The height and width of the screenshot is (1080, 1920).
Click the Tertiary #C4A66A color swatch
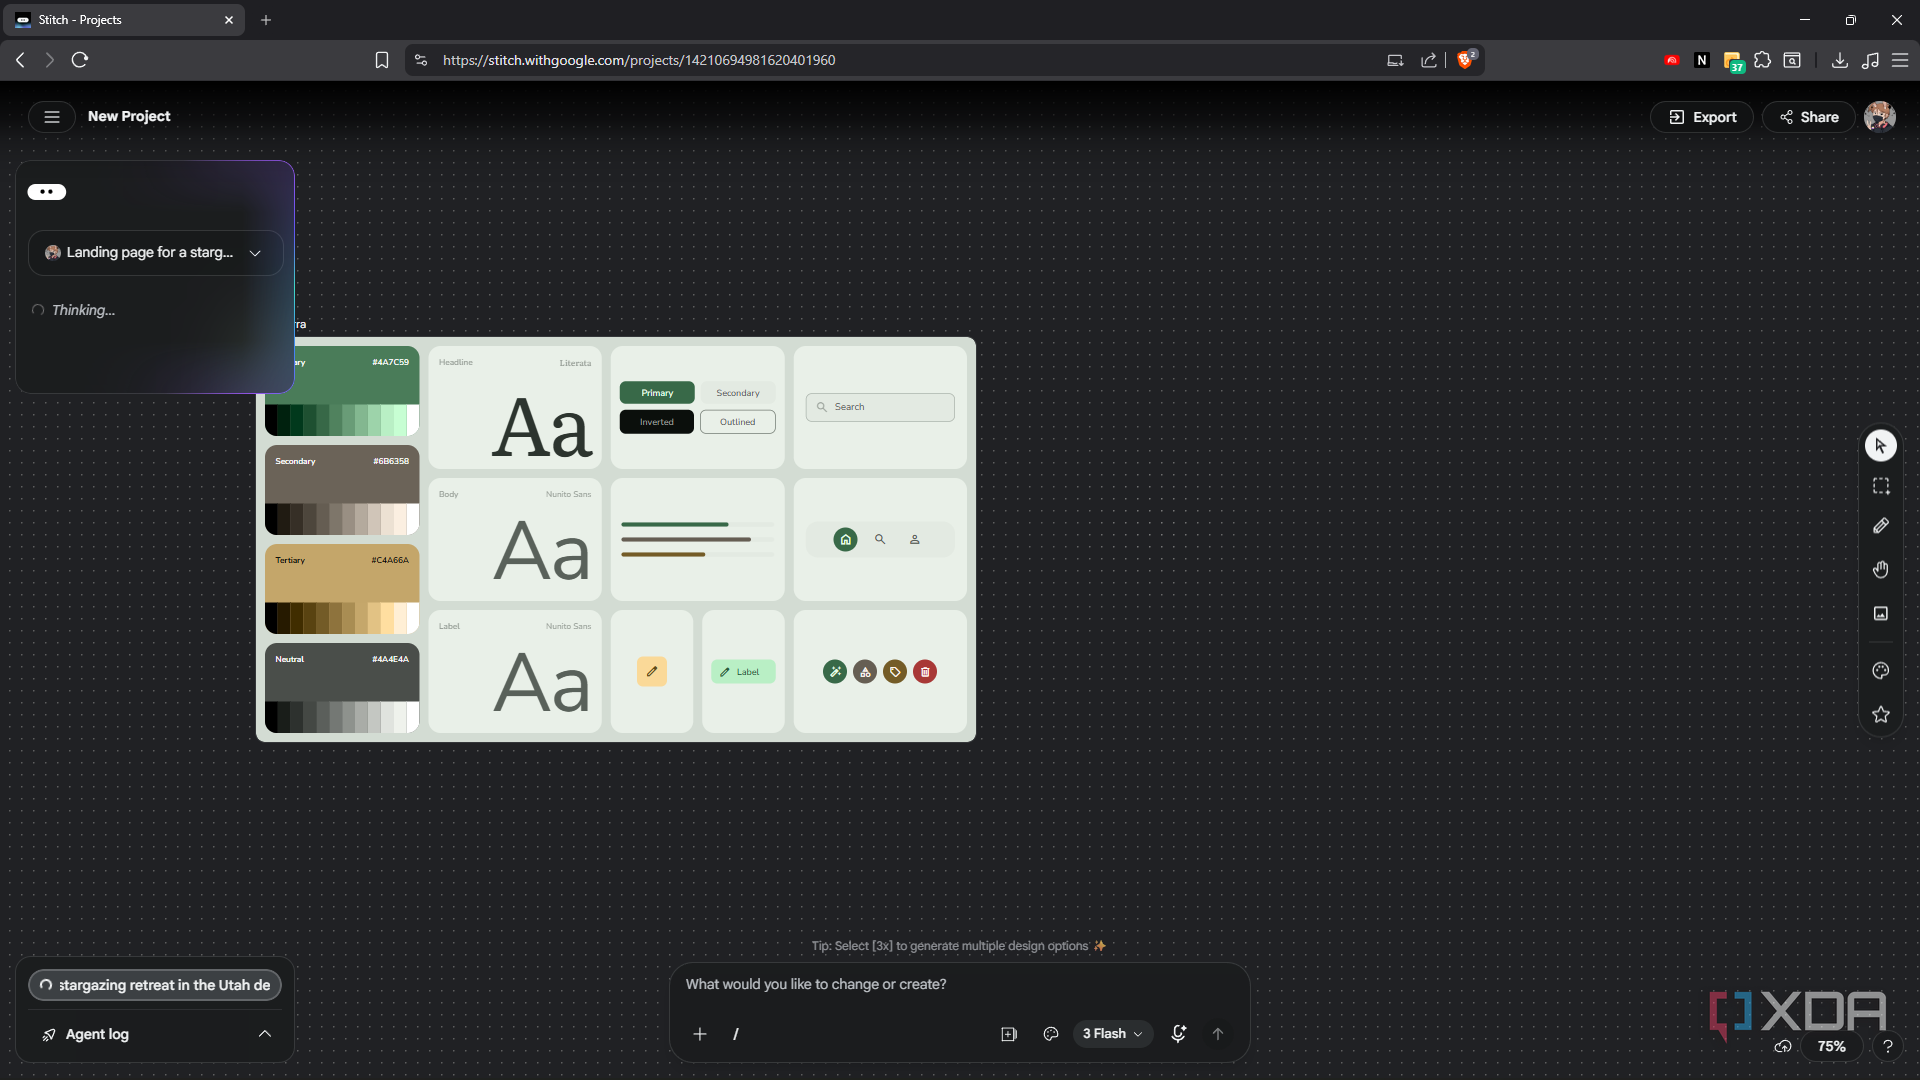342,589
